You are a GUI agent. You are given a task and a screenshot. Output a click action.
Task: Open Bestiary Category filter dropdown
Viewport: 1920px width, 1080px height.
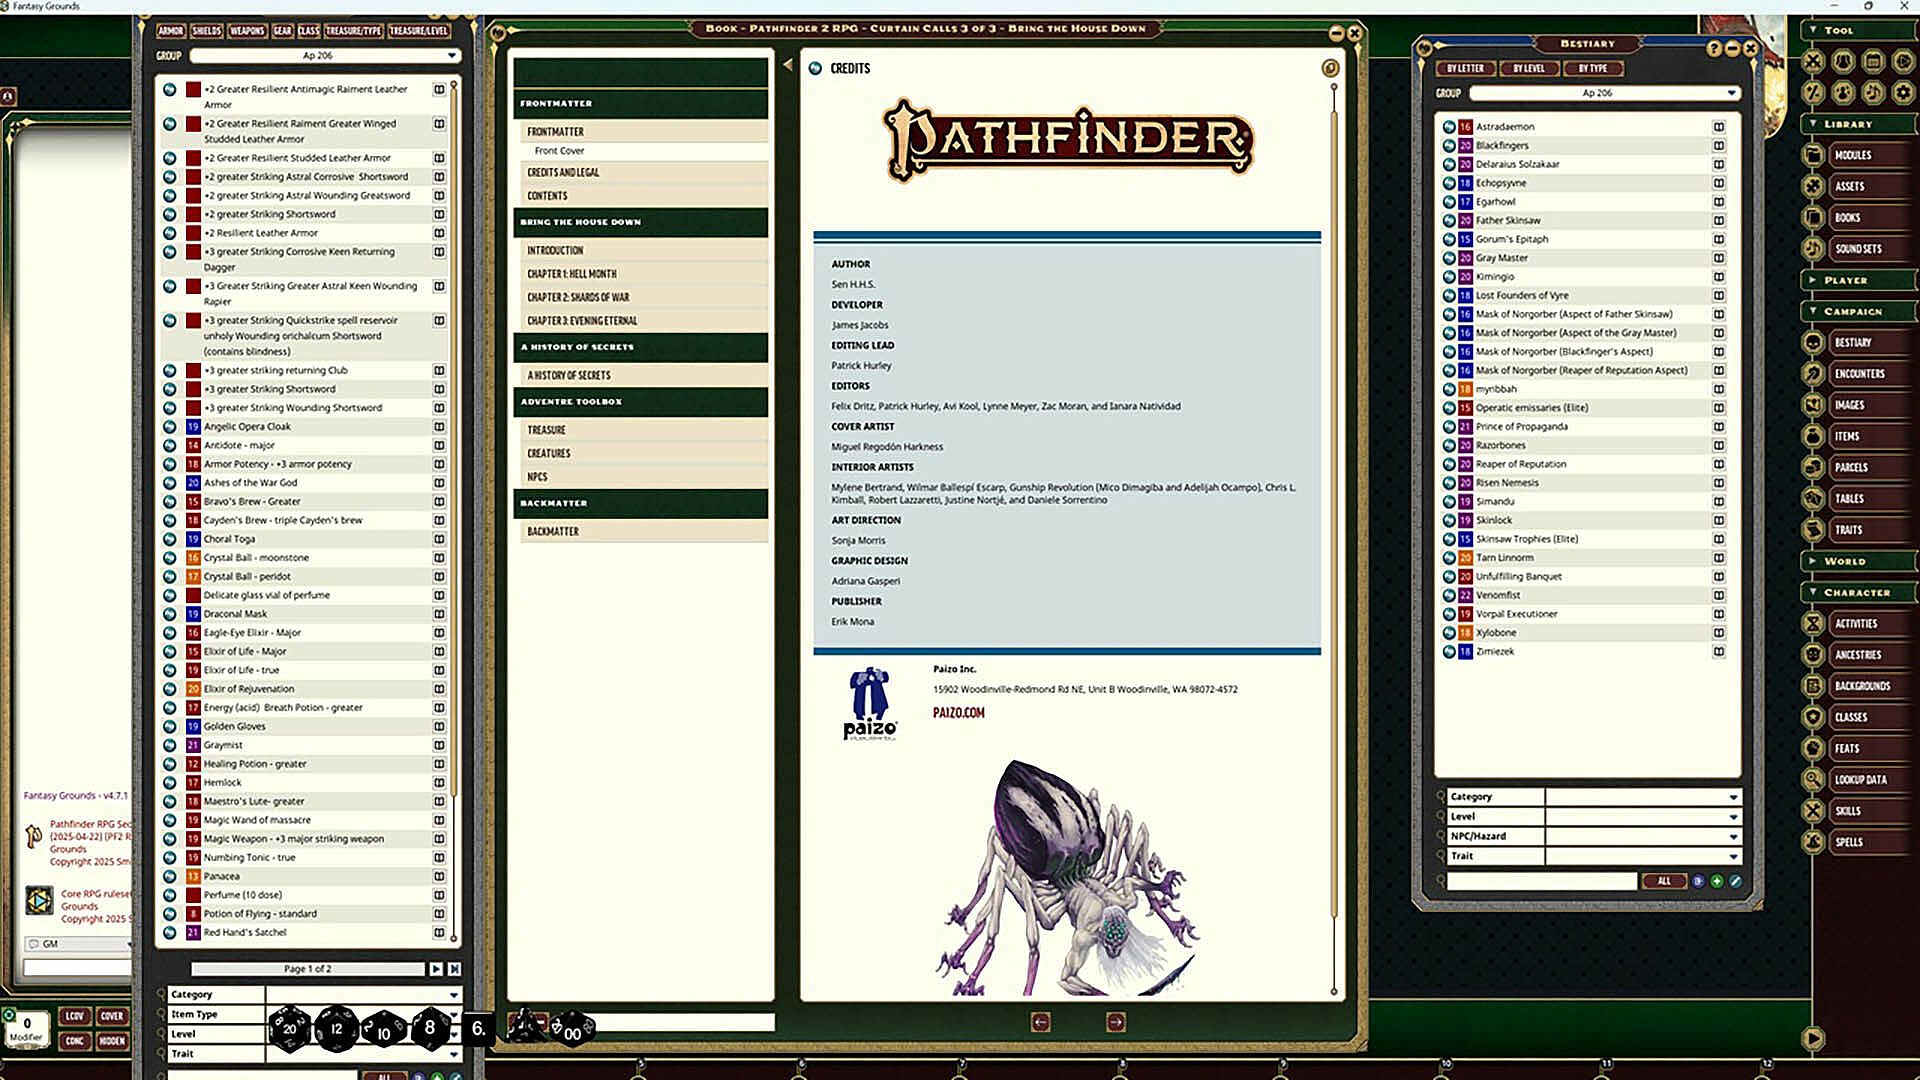coord(1733,797)
